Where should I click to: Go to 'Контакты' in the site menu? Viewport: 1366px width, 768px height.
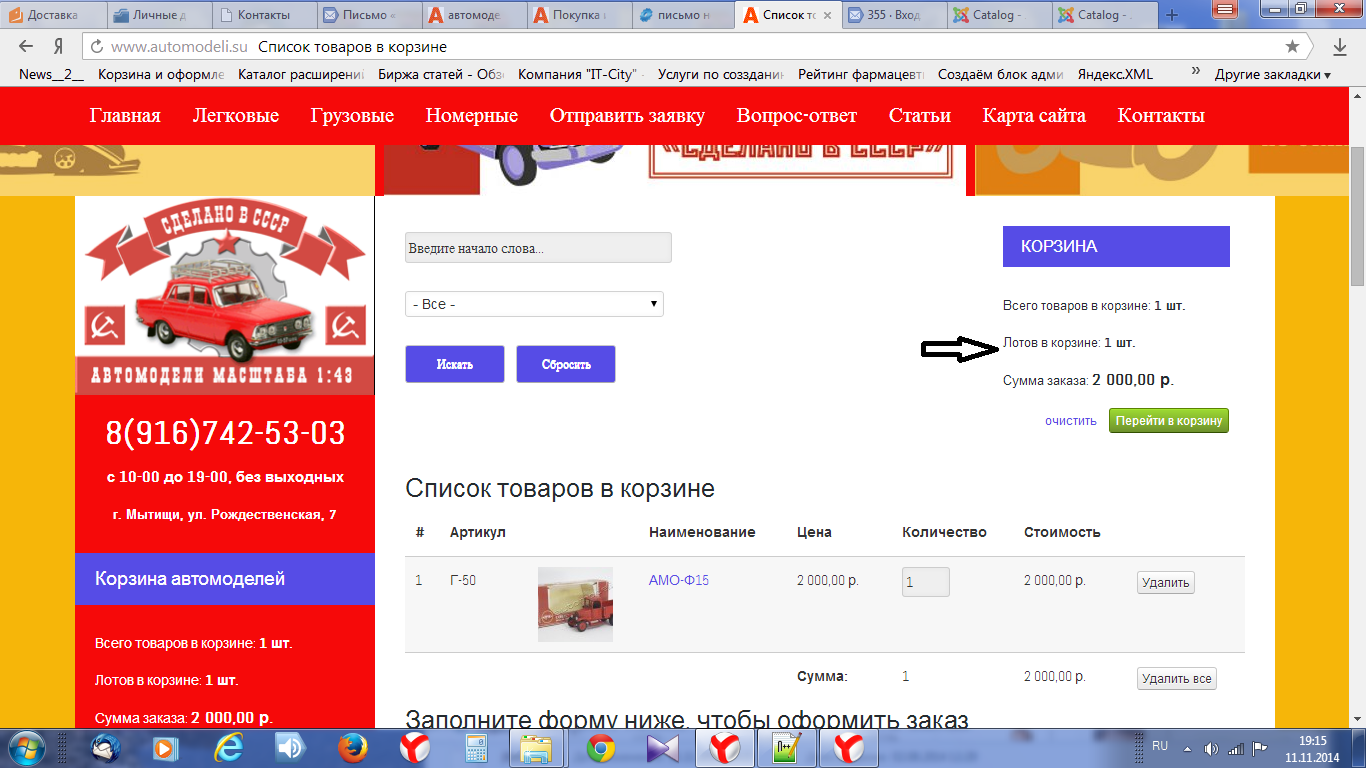[x=1160, y=116]
